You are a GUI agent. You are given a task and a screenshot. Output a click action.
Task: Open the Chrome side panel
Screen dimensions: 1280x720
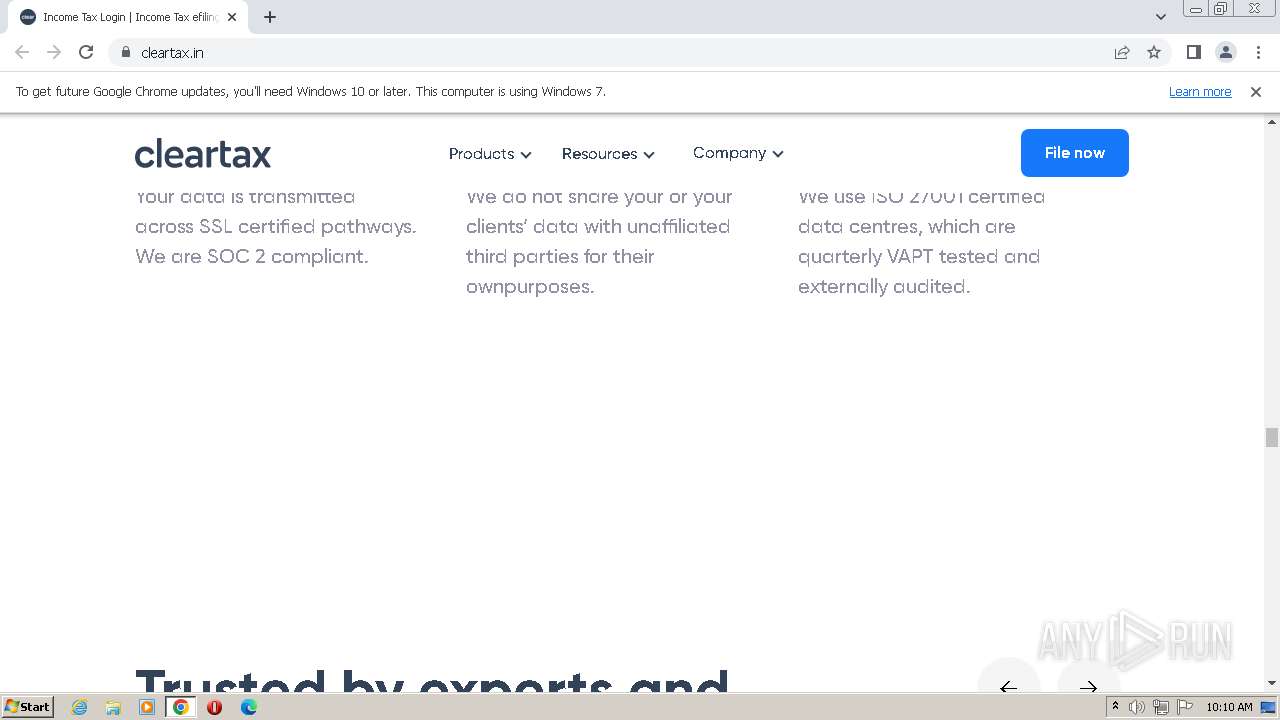[1194, 52]
